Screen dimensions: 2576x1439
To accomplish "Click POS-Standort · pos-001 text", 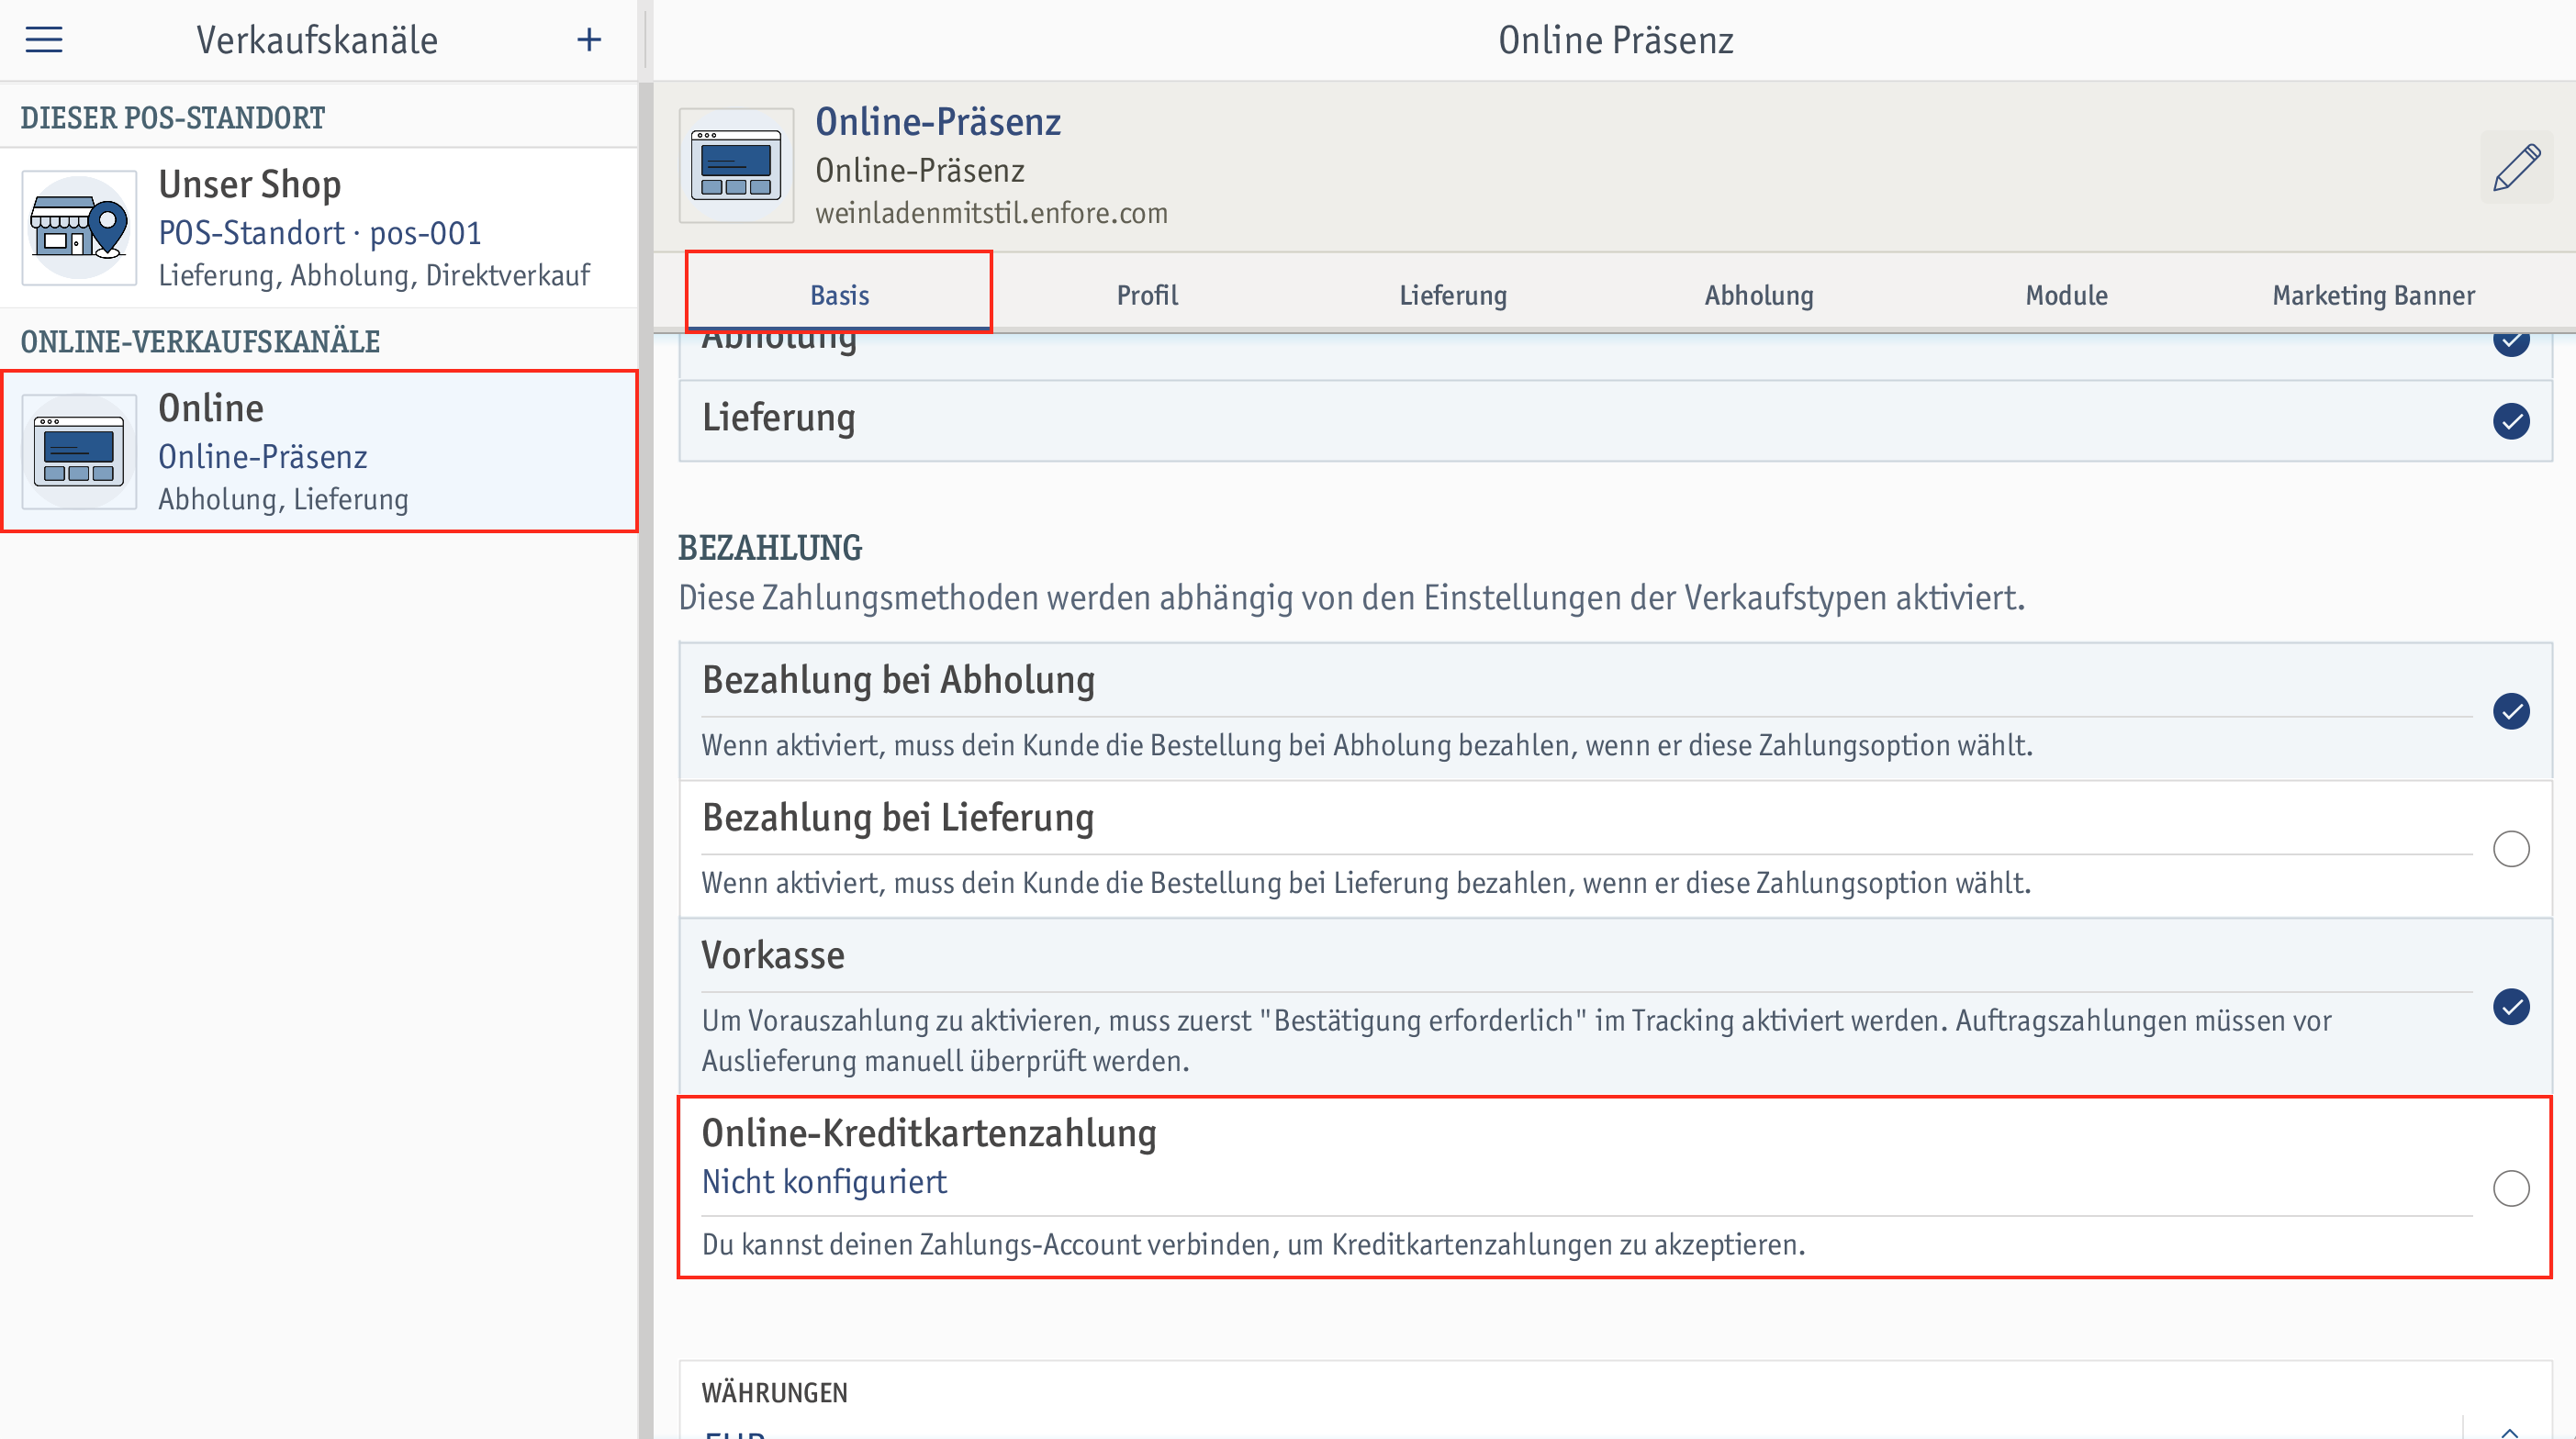I will pos(320,233).
